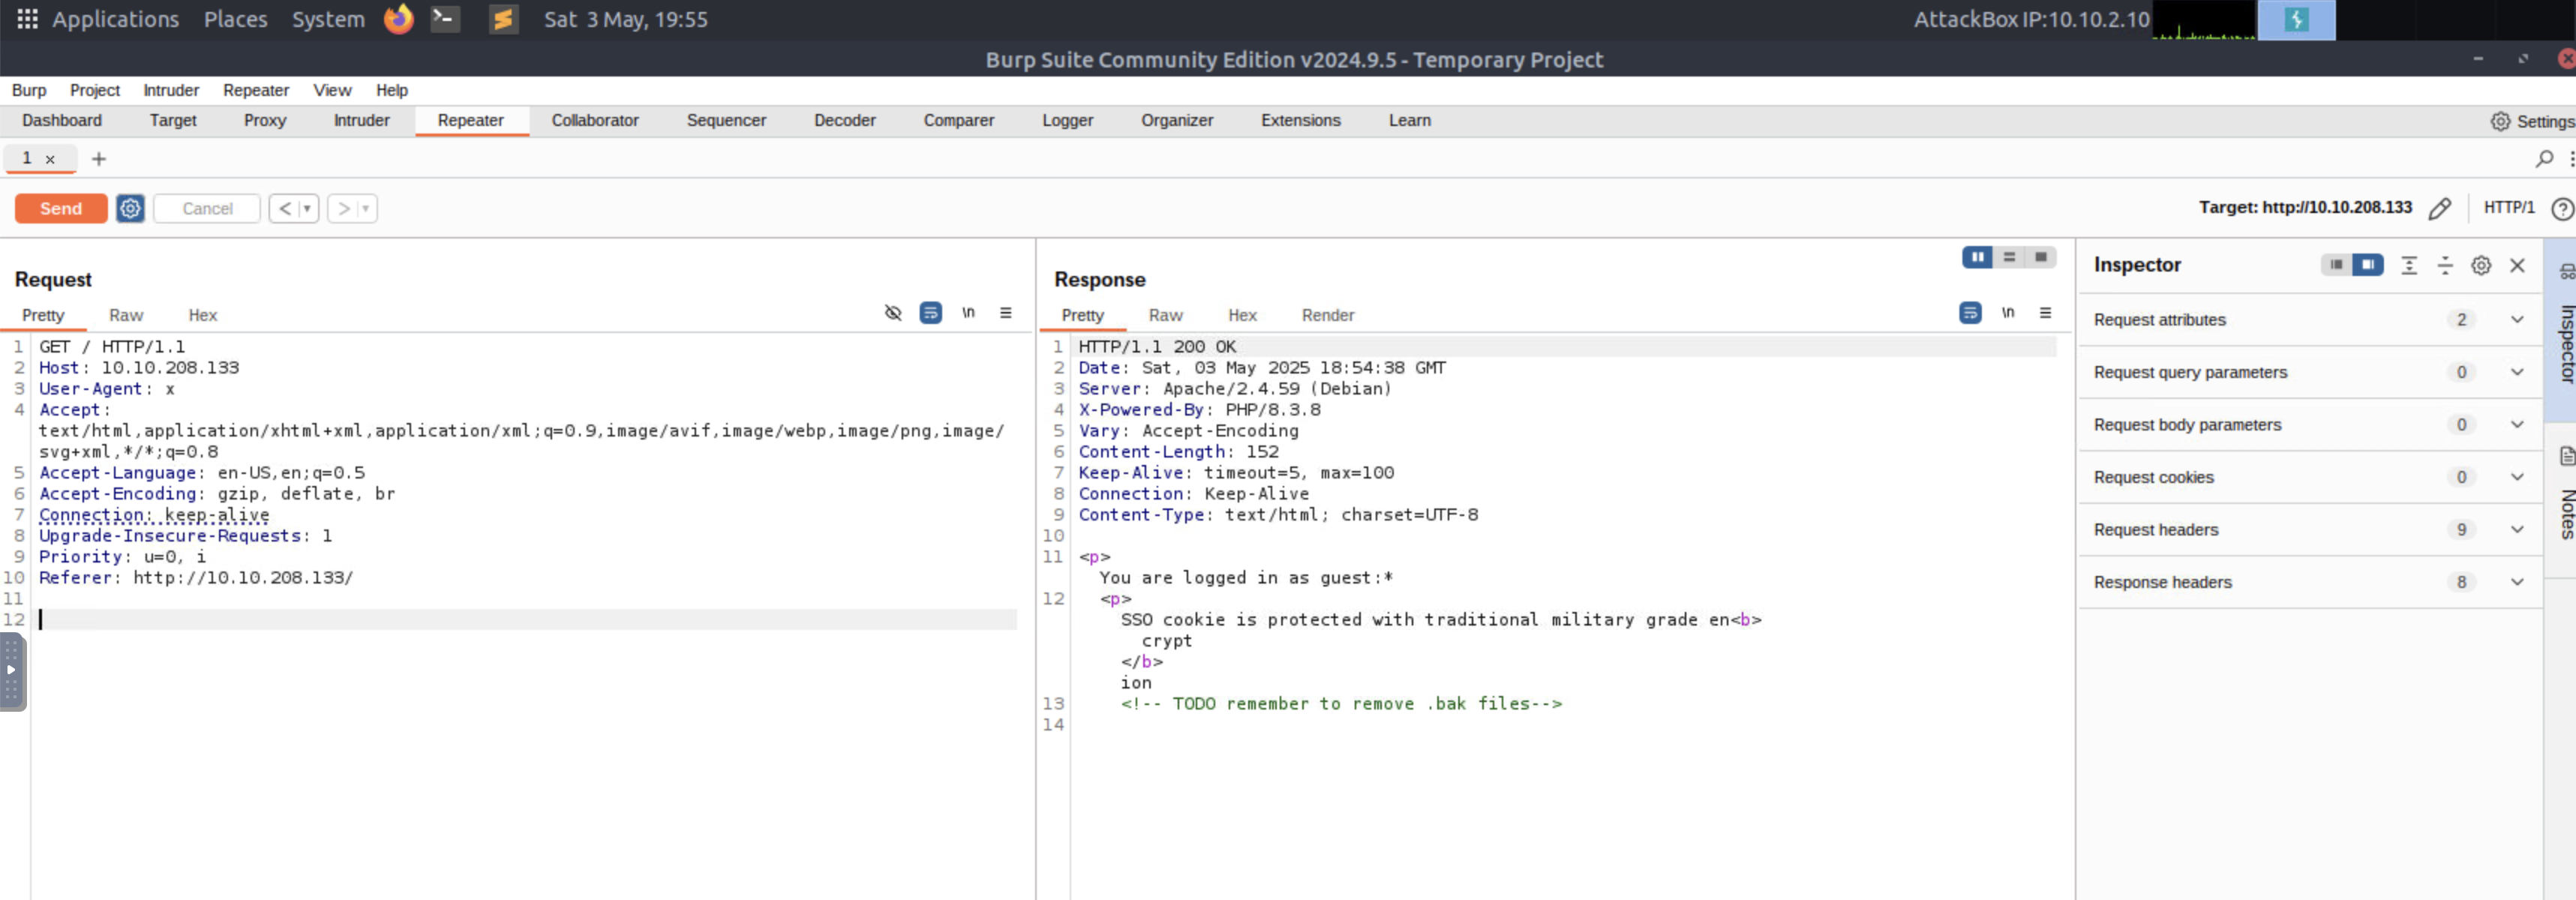This screenshot has height=900, width=2576.
Task: Expand the collapsed left side handle
Action: click(11, 670)
